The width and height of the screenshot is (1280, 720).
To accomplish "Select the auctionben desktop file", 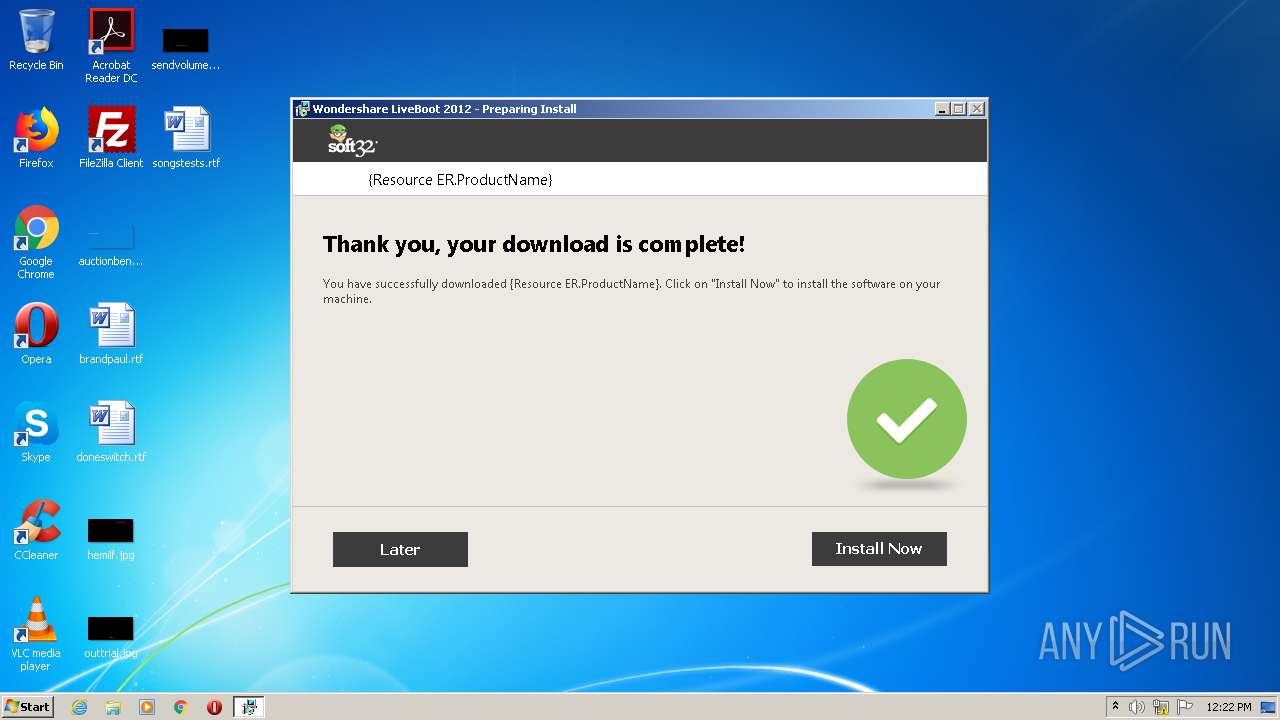I will click(x=111, y=246).
